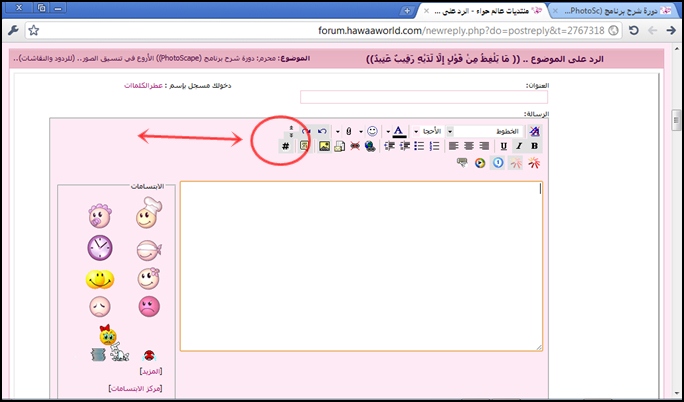
Task: Click the insert link globe icon
Action: click(370, 146)
